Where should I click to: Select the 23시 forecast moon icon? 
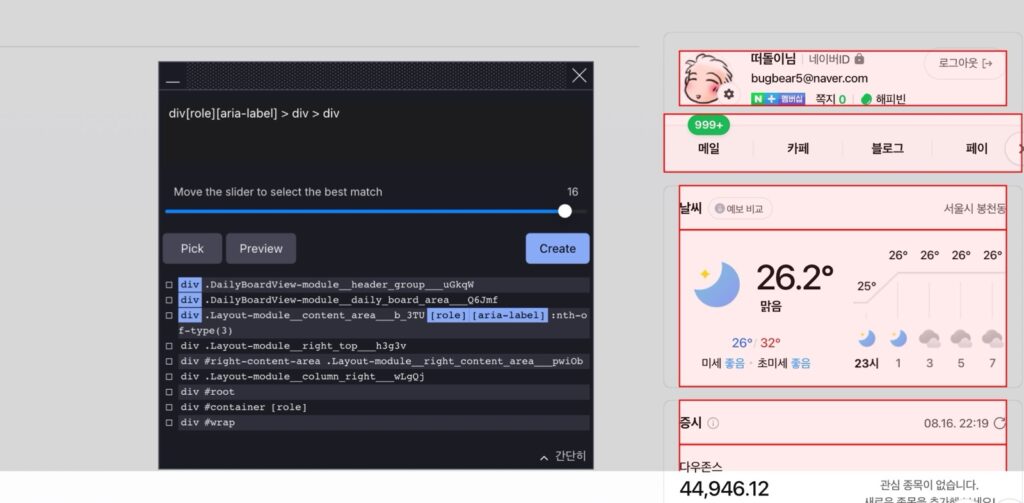pos(867,338)
